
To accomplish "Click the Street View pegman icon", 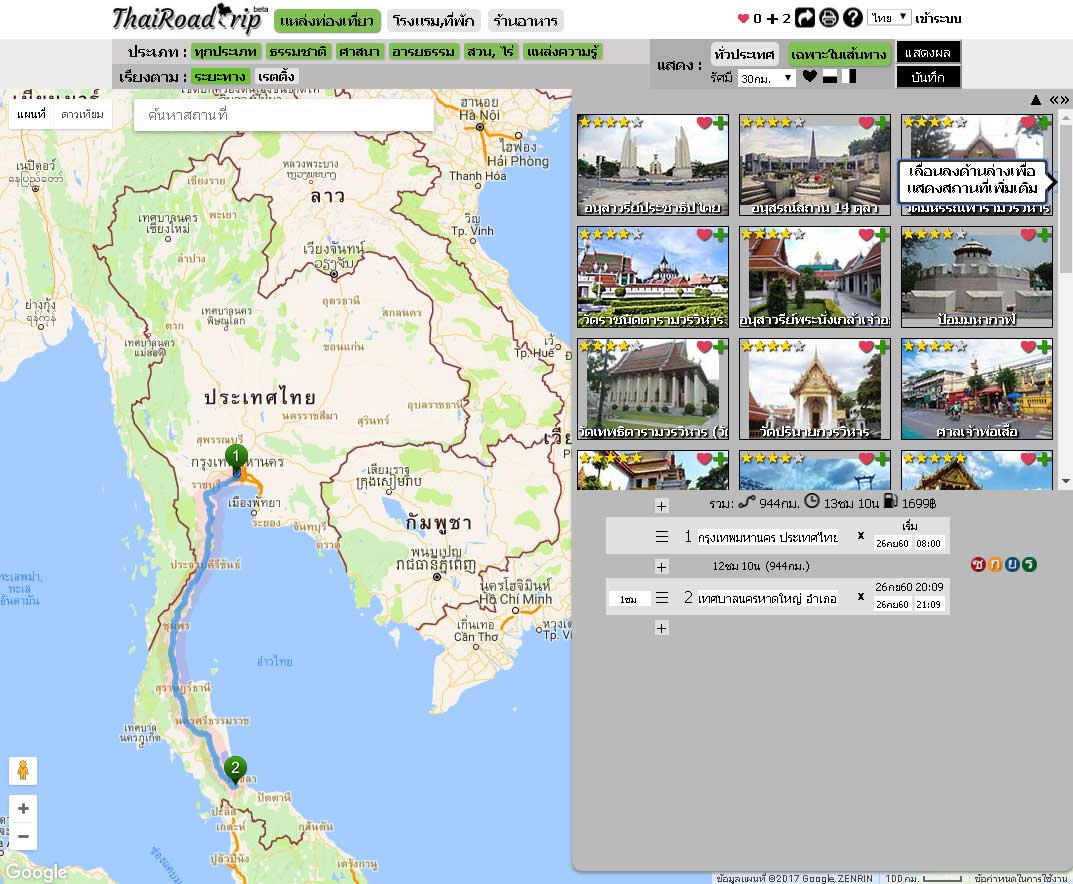I will 23,771.
